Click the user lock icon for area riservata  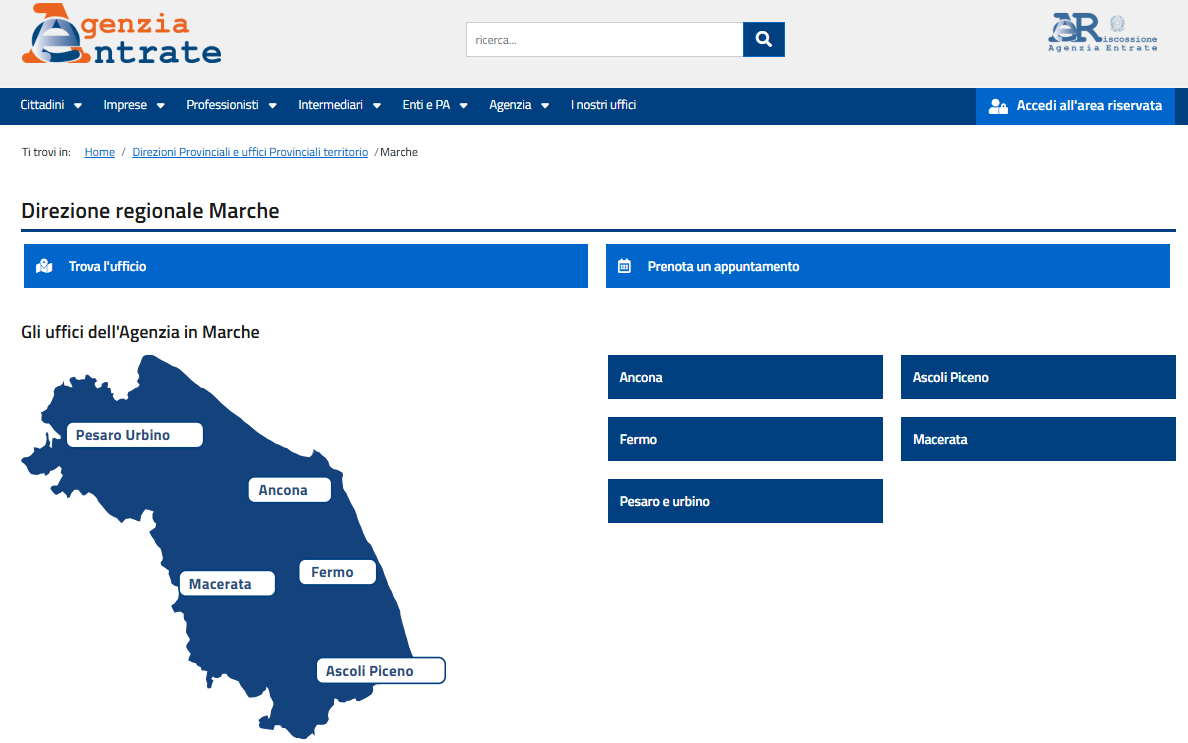click(997, 106)
